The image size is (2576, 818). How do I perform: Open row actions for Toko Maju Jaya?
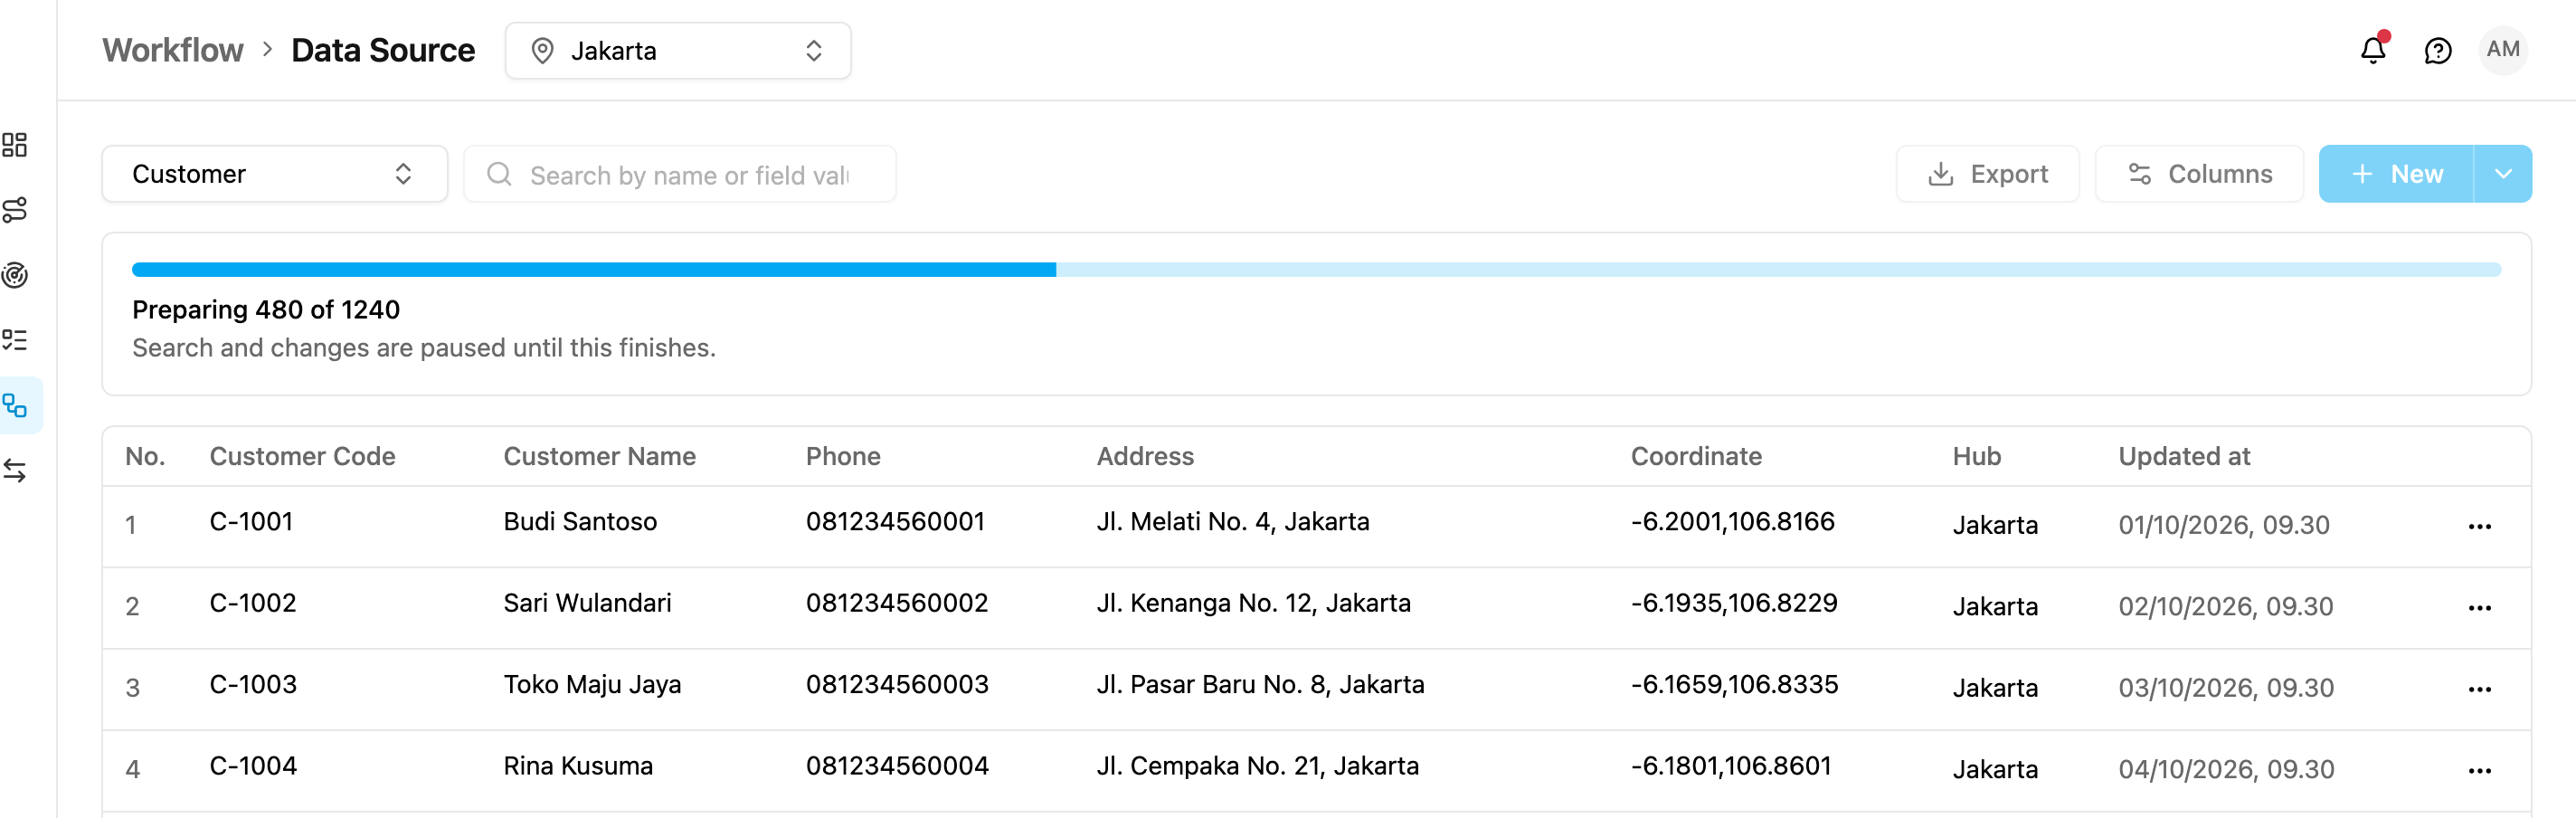point(2479,689)
